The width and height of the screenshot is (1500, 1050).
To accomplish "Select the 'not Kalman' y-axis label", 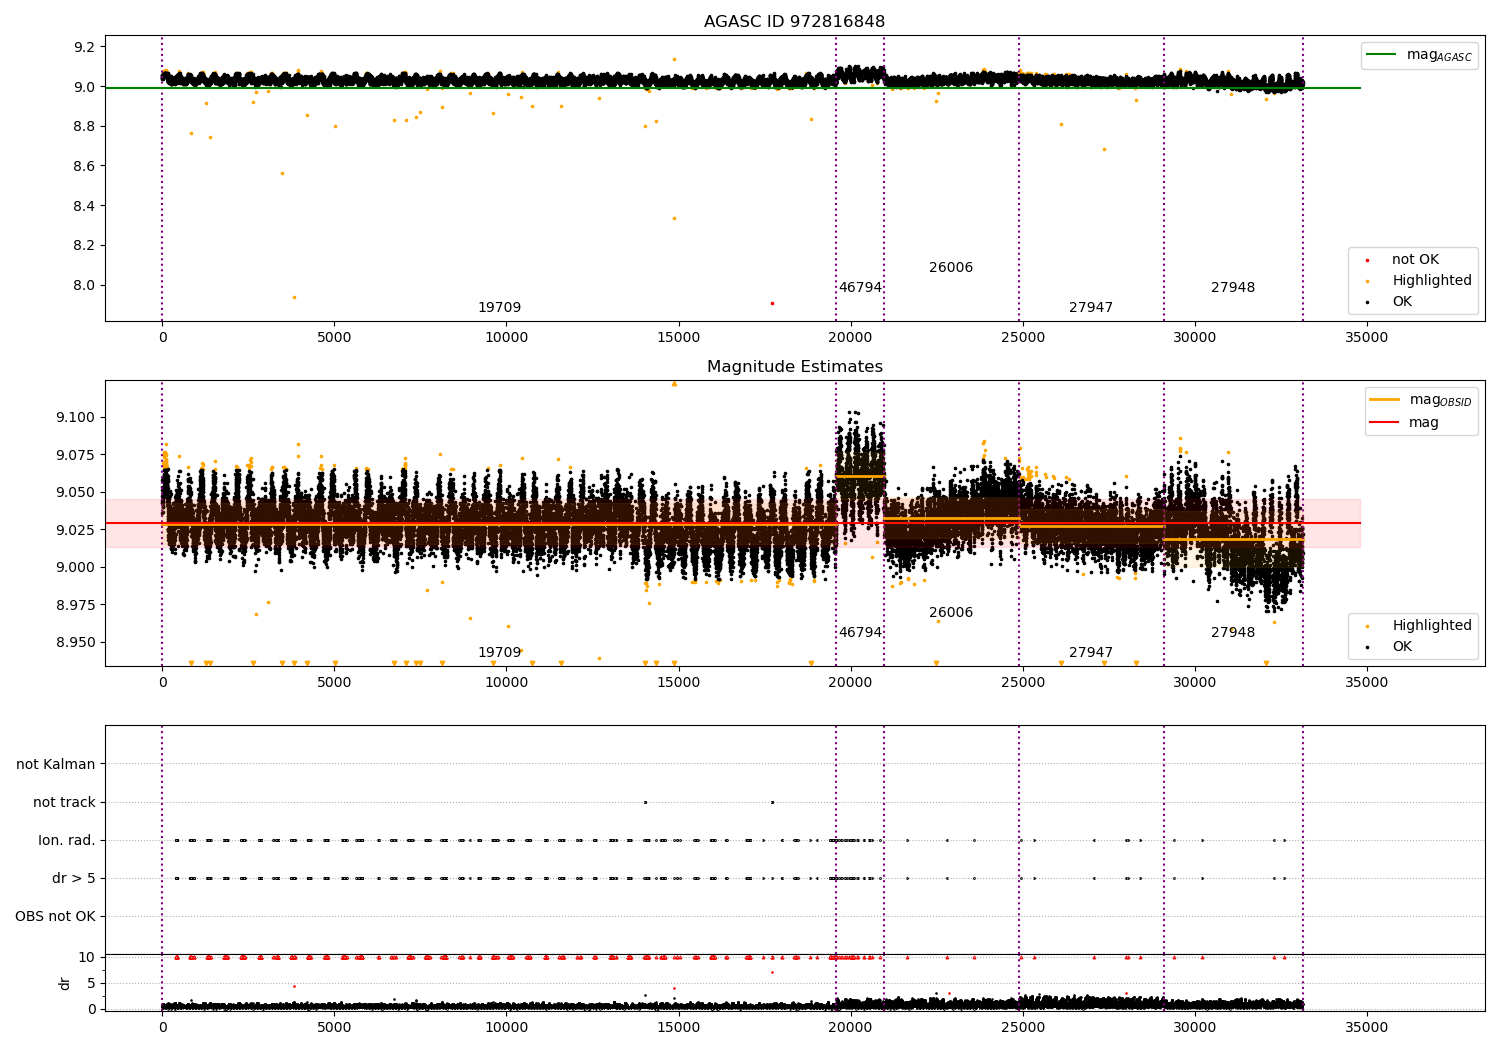I will 56,764.
